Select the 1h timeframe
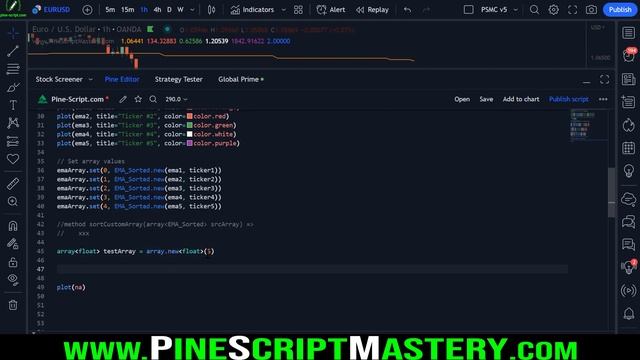 144,10
